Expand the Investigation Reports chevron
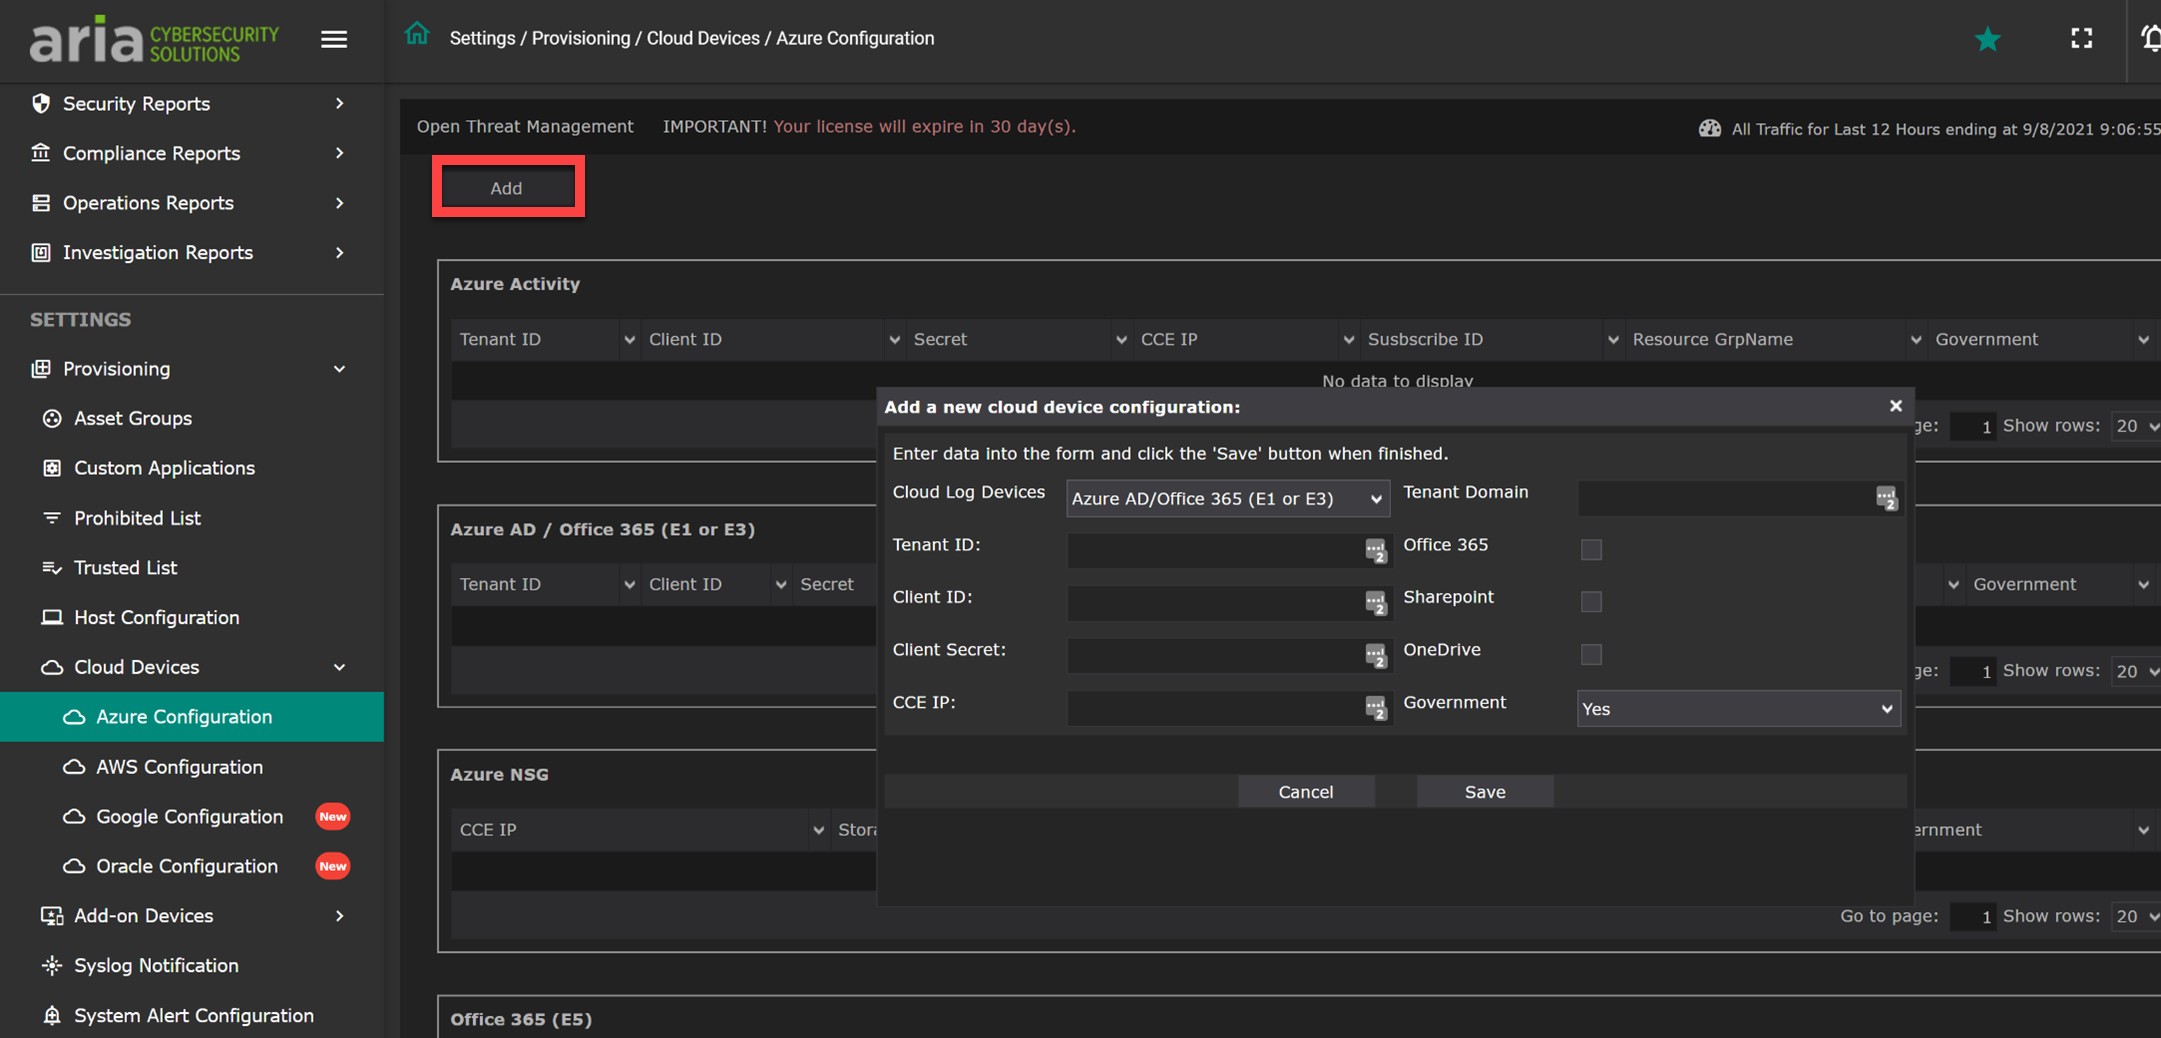Viewport: 2161px width, 1038px height. point(340,252)
